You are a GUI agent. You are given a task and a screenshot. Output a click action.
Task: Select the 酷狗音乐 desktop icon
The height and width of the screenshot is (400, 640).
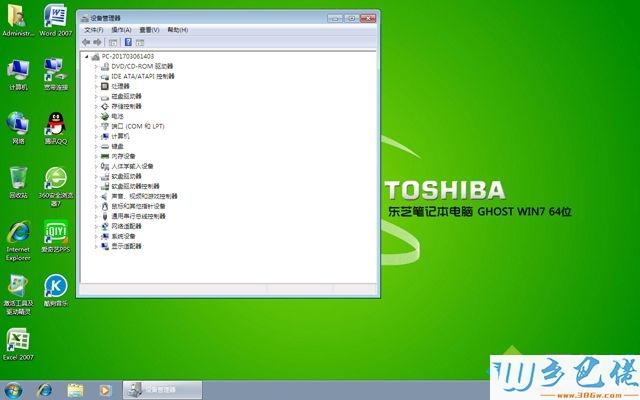click(56, 290)
